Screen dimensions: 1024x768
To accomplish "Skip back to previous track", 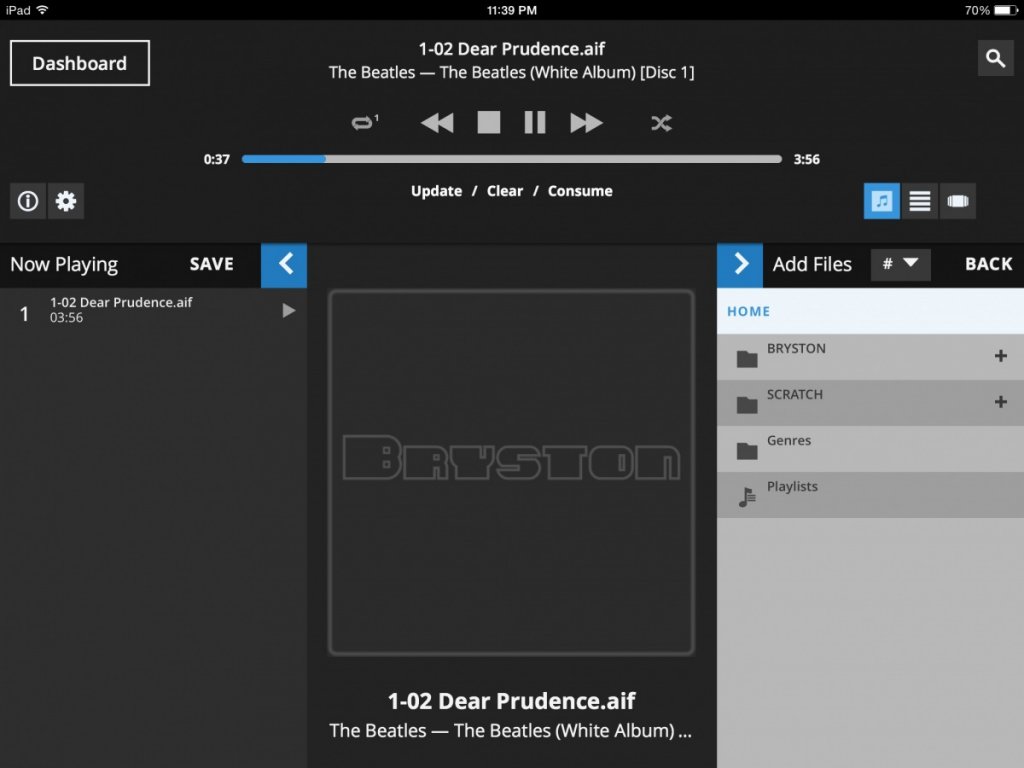I will tap(437, 123).
